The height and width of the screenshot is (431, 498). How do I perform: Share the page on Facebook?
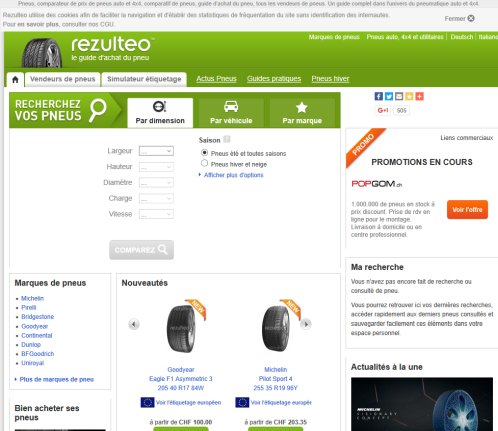pos(379,96)
